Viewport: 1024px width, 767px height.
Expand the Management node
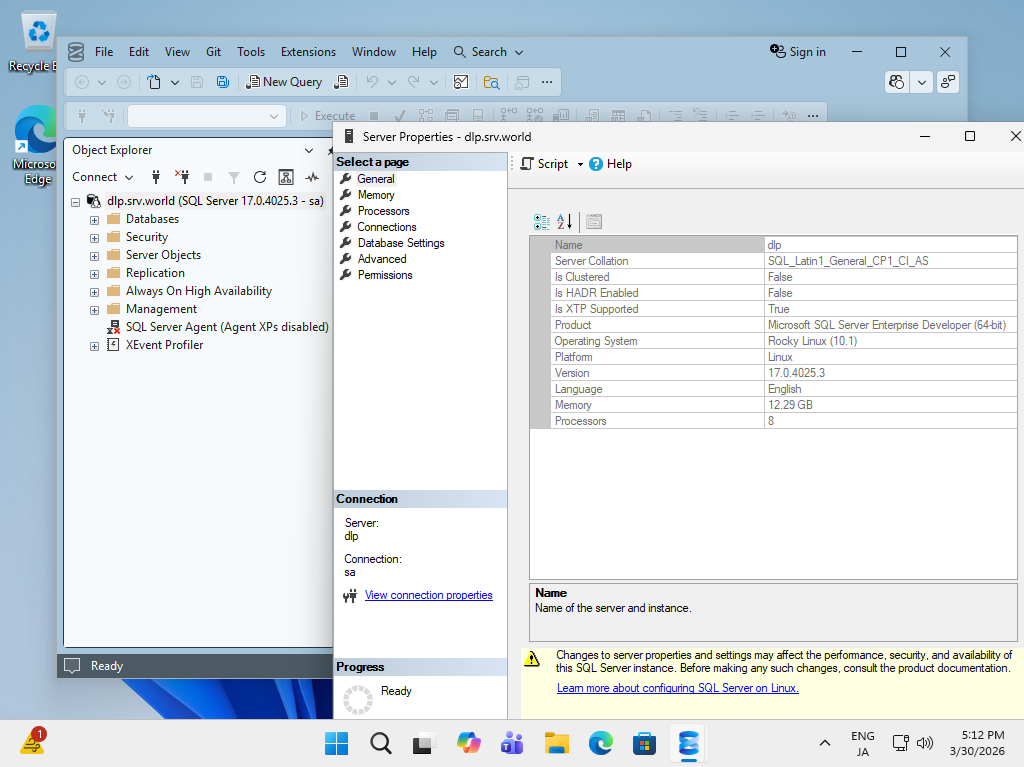point(94,310)
